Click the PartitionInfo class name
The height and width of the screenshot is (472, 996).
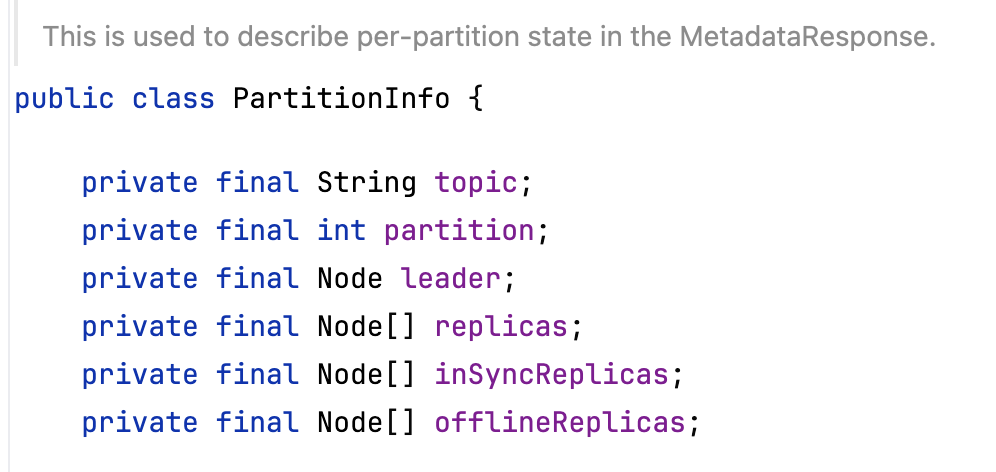coord(341,99)
